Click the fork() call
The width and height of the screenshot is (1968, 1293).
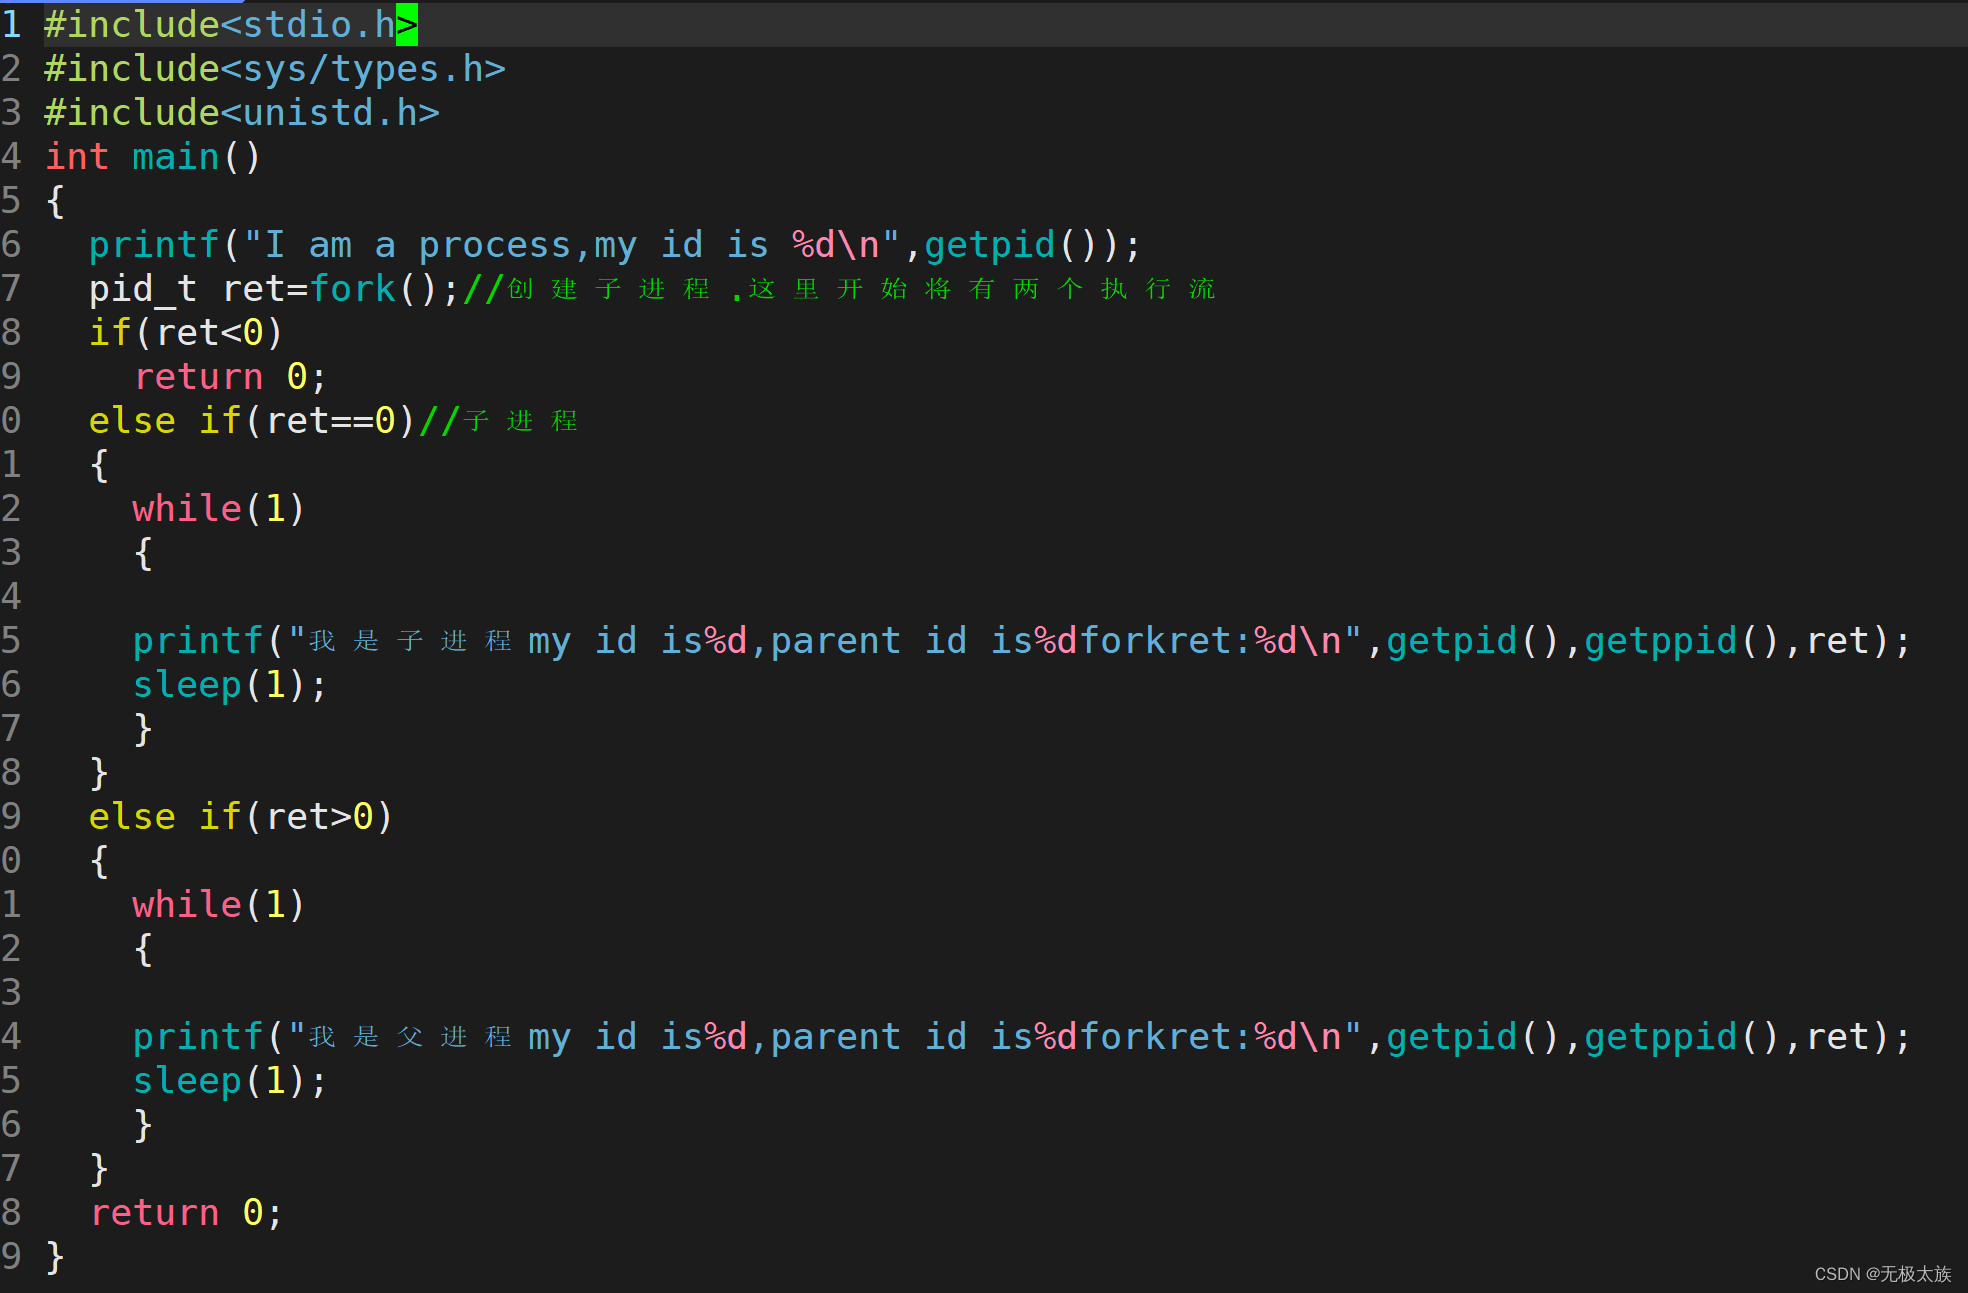[x=372, y=289]
